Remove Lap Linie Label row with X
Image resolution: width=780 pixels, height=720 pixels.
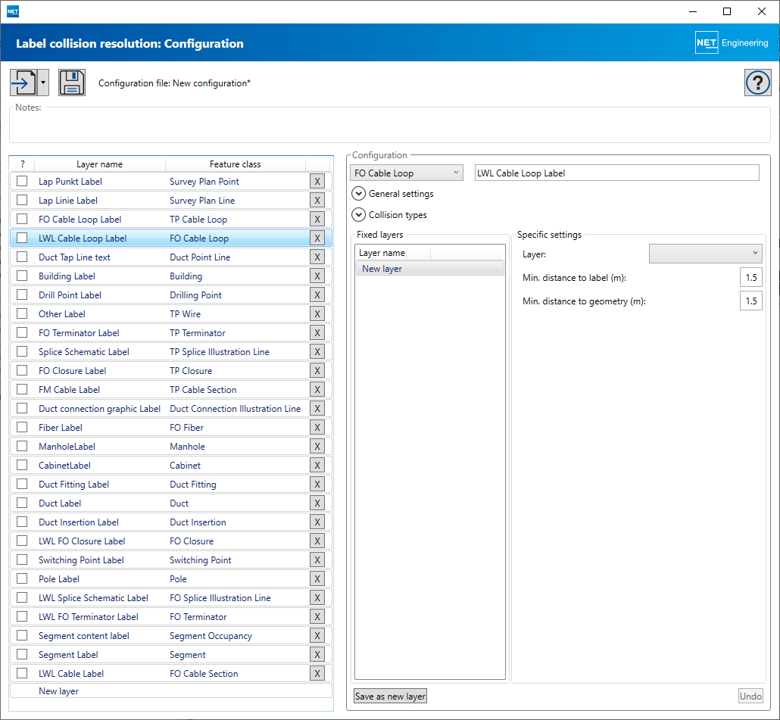317,200
